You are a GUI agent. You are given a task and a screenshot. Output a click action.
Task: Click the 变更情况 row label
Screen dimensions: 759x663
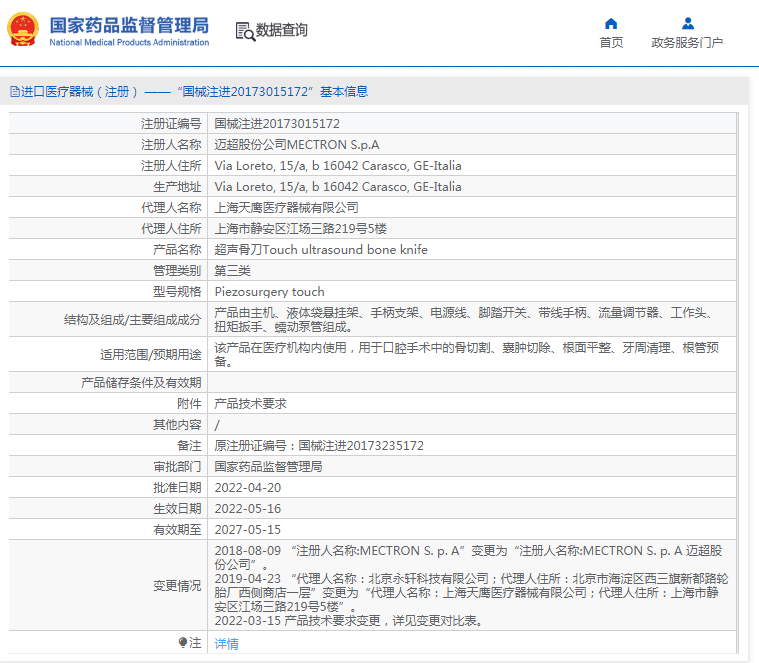click(x=177, y=586)
